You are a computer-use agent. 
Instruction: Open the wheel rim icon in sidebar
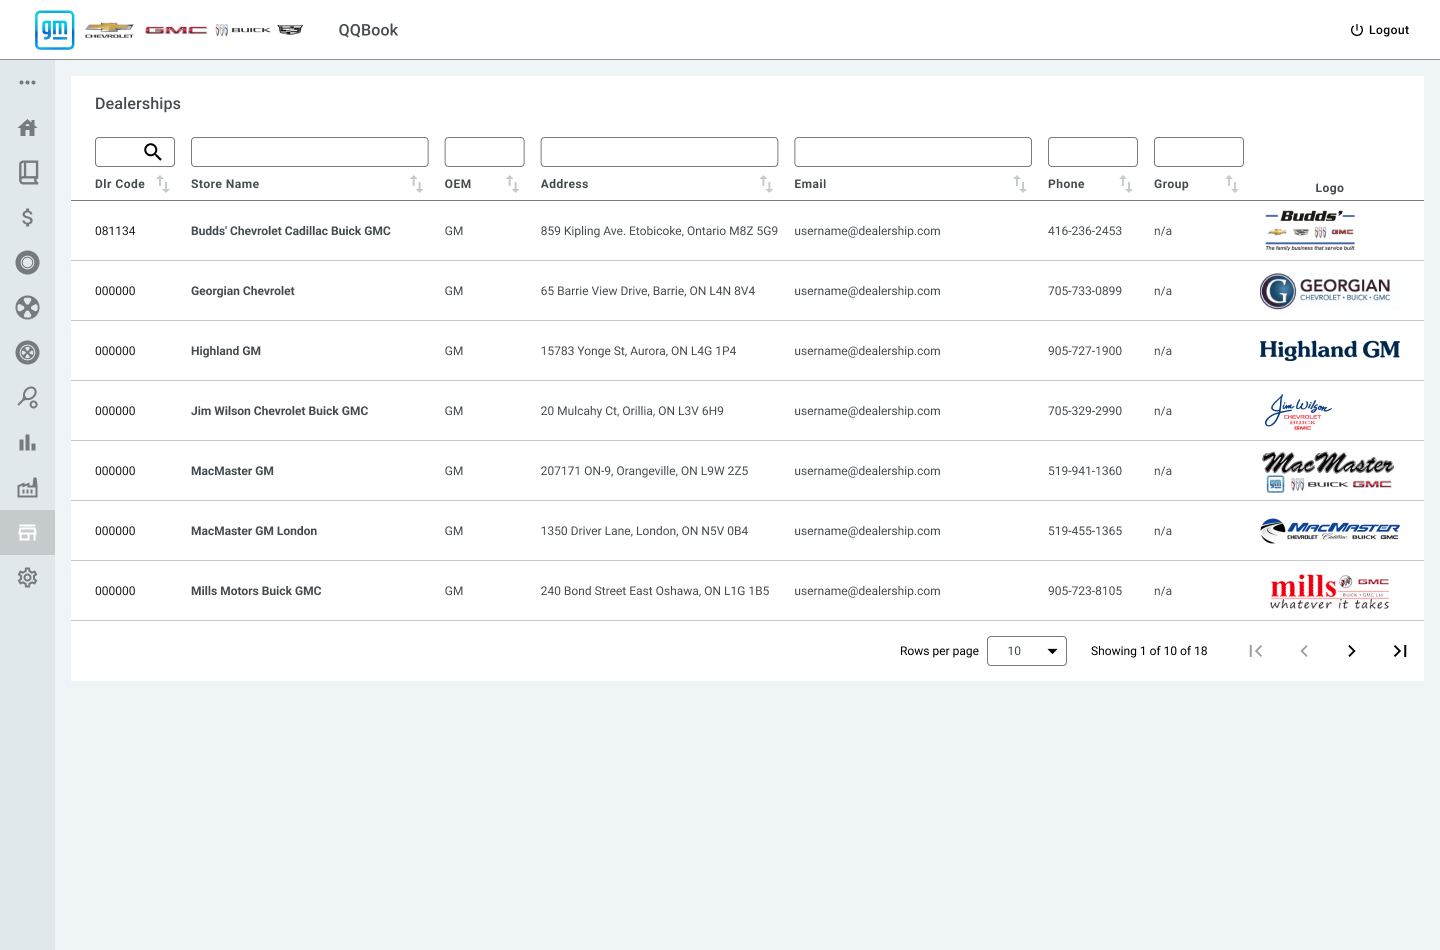pyautogui.click(x=27, y=352)
